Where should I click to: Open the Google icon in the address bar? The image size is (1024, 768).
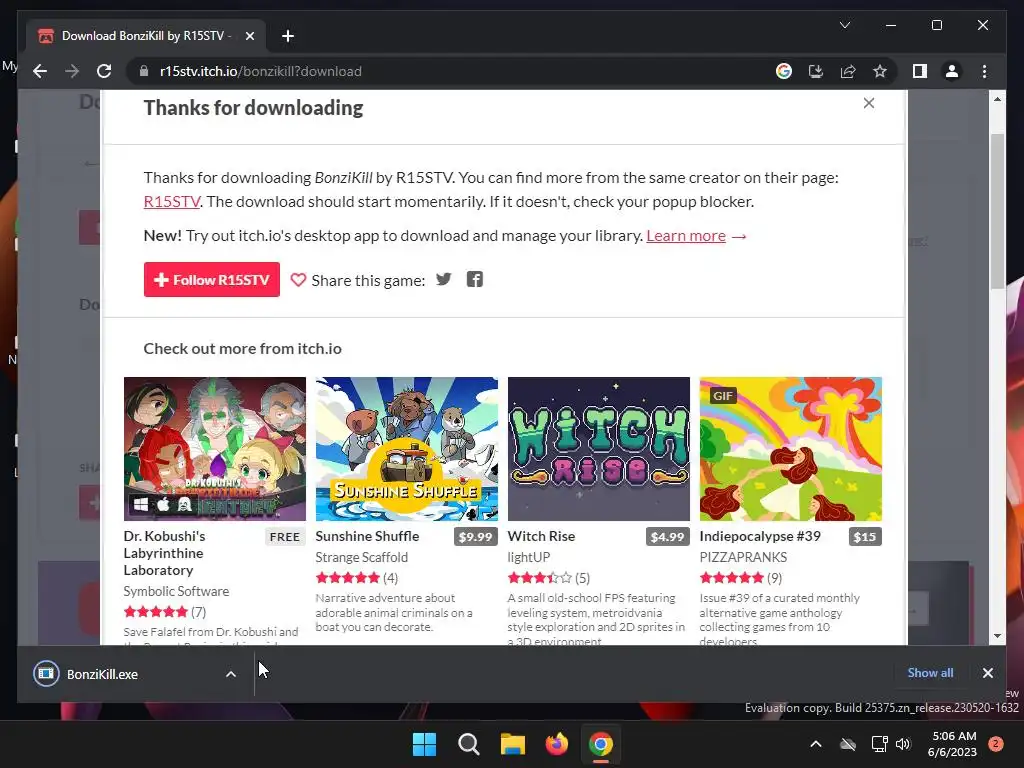coord(784,71)
